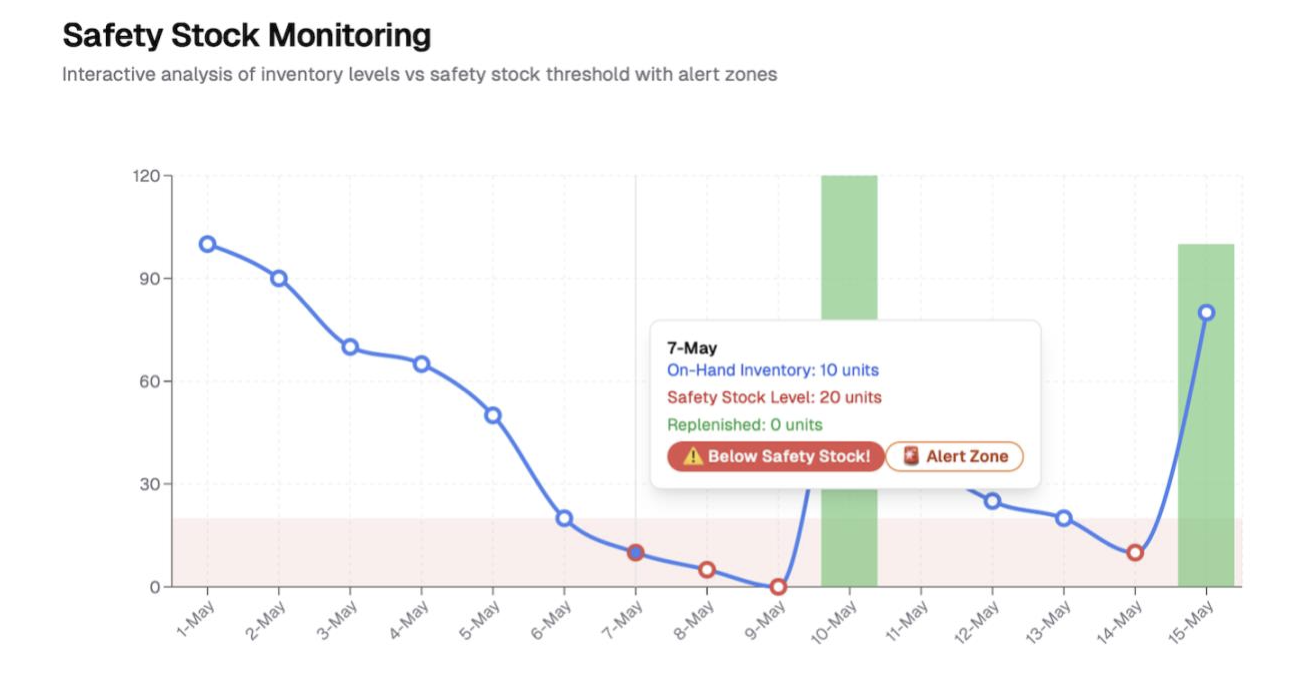Screen dimensions: 1314x695
Task: Click the red 9-May zero-inventory point
Action: (x=778, y=587)
